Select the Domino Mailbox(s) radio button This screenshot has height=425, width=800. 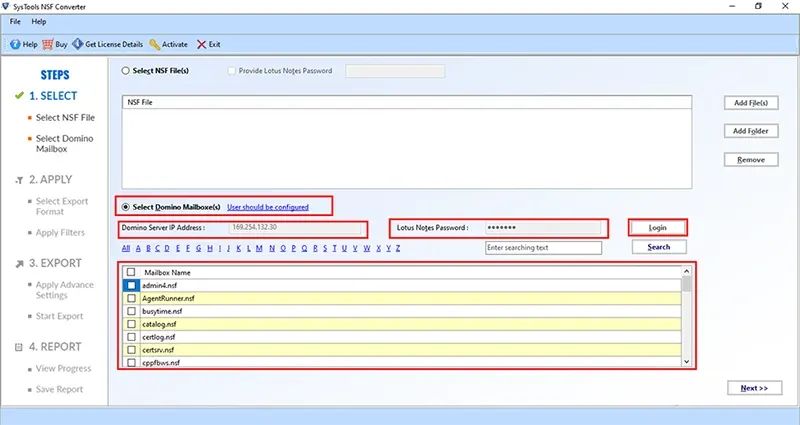[x=125, y=207]
